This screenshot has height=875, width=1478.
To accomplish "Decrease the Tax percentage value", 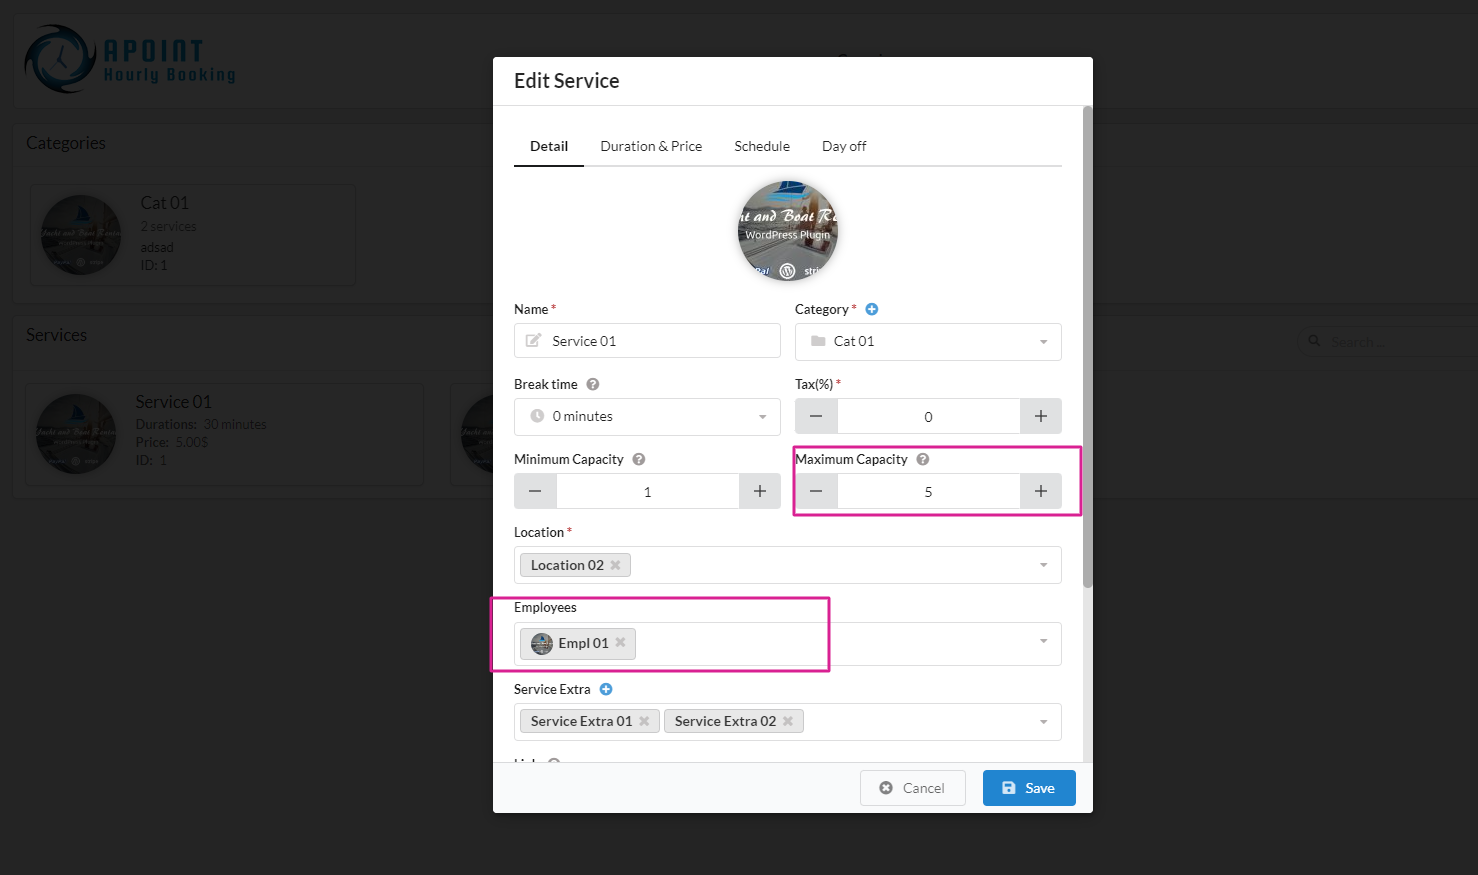I will pos(816,416).
